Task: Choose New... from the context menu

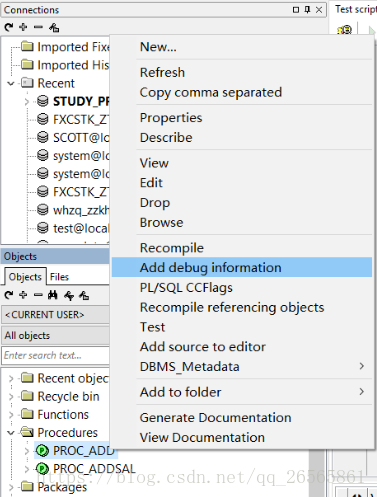Action: [x=242, y=47]
